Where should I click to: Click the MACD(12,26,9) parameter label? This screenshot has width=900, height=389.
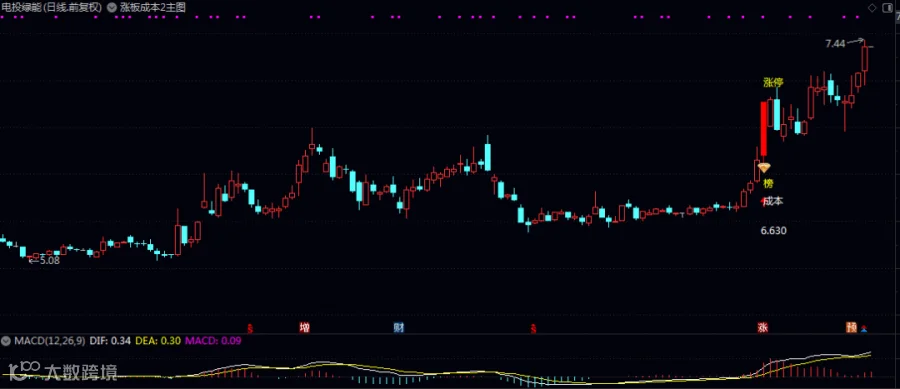pyautogui.click(x=49, y=341)
